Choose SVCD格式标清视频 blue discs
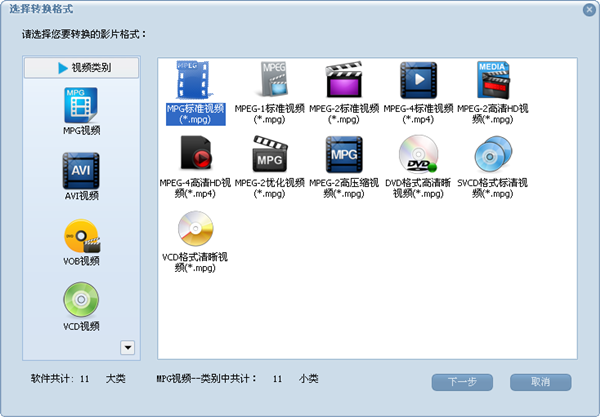600x417 pixels. [493, 154]
